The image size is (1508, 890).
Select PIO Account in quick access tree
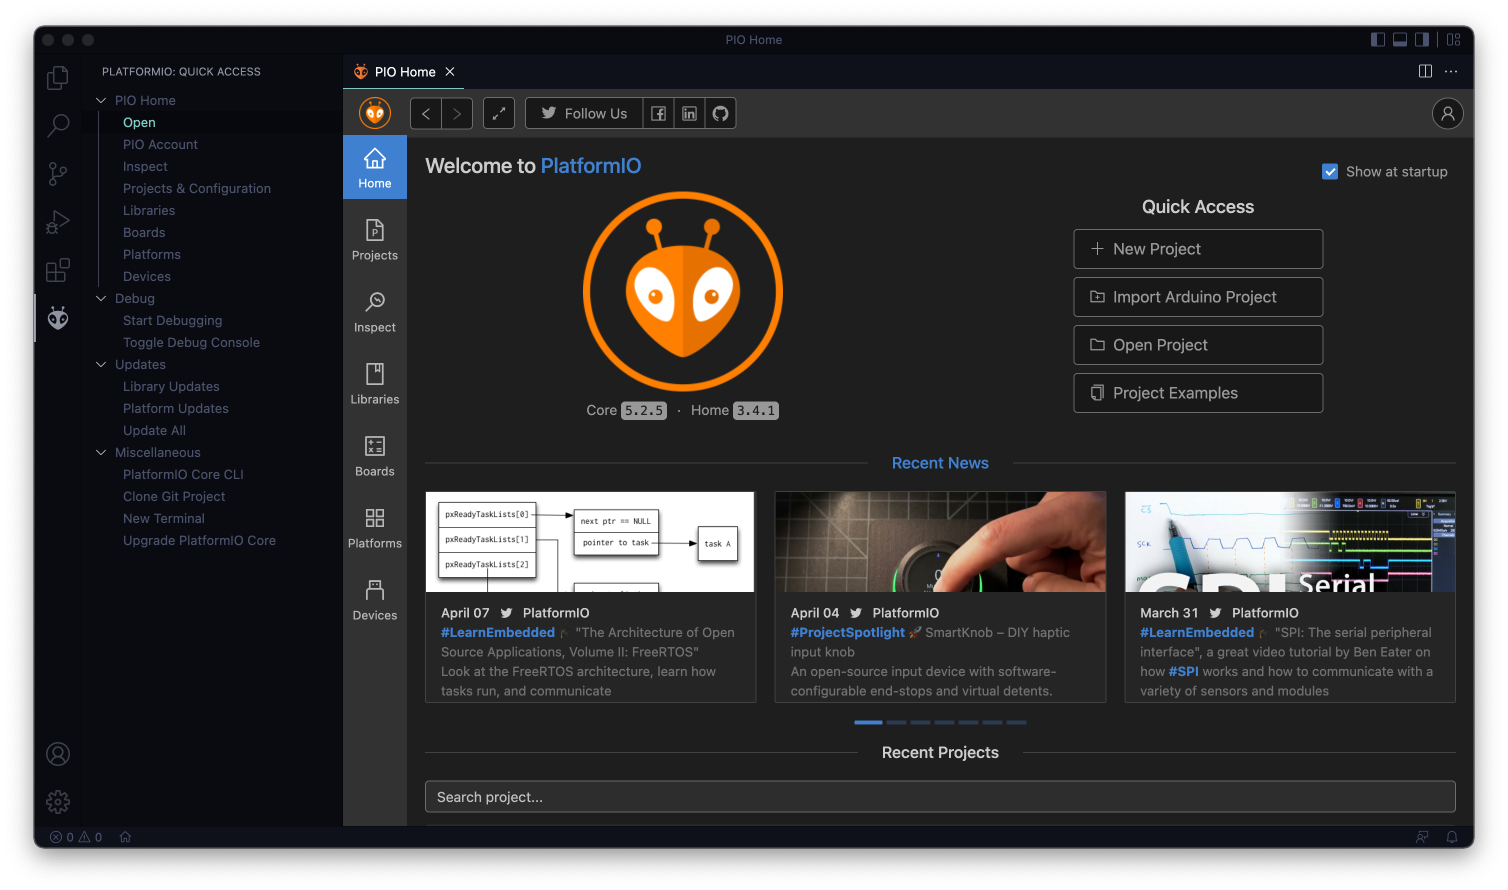[160, 144]
